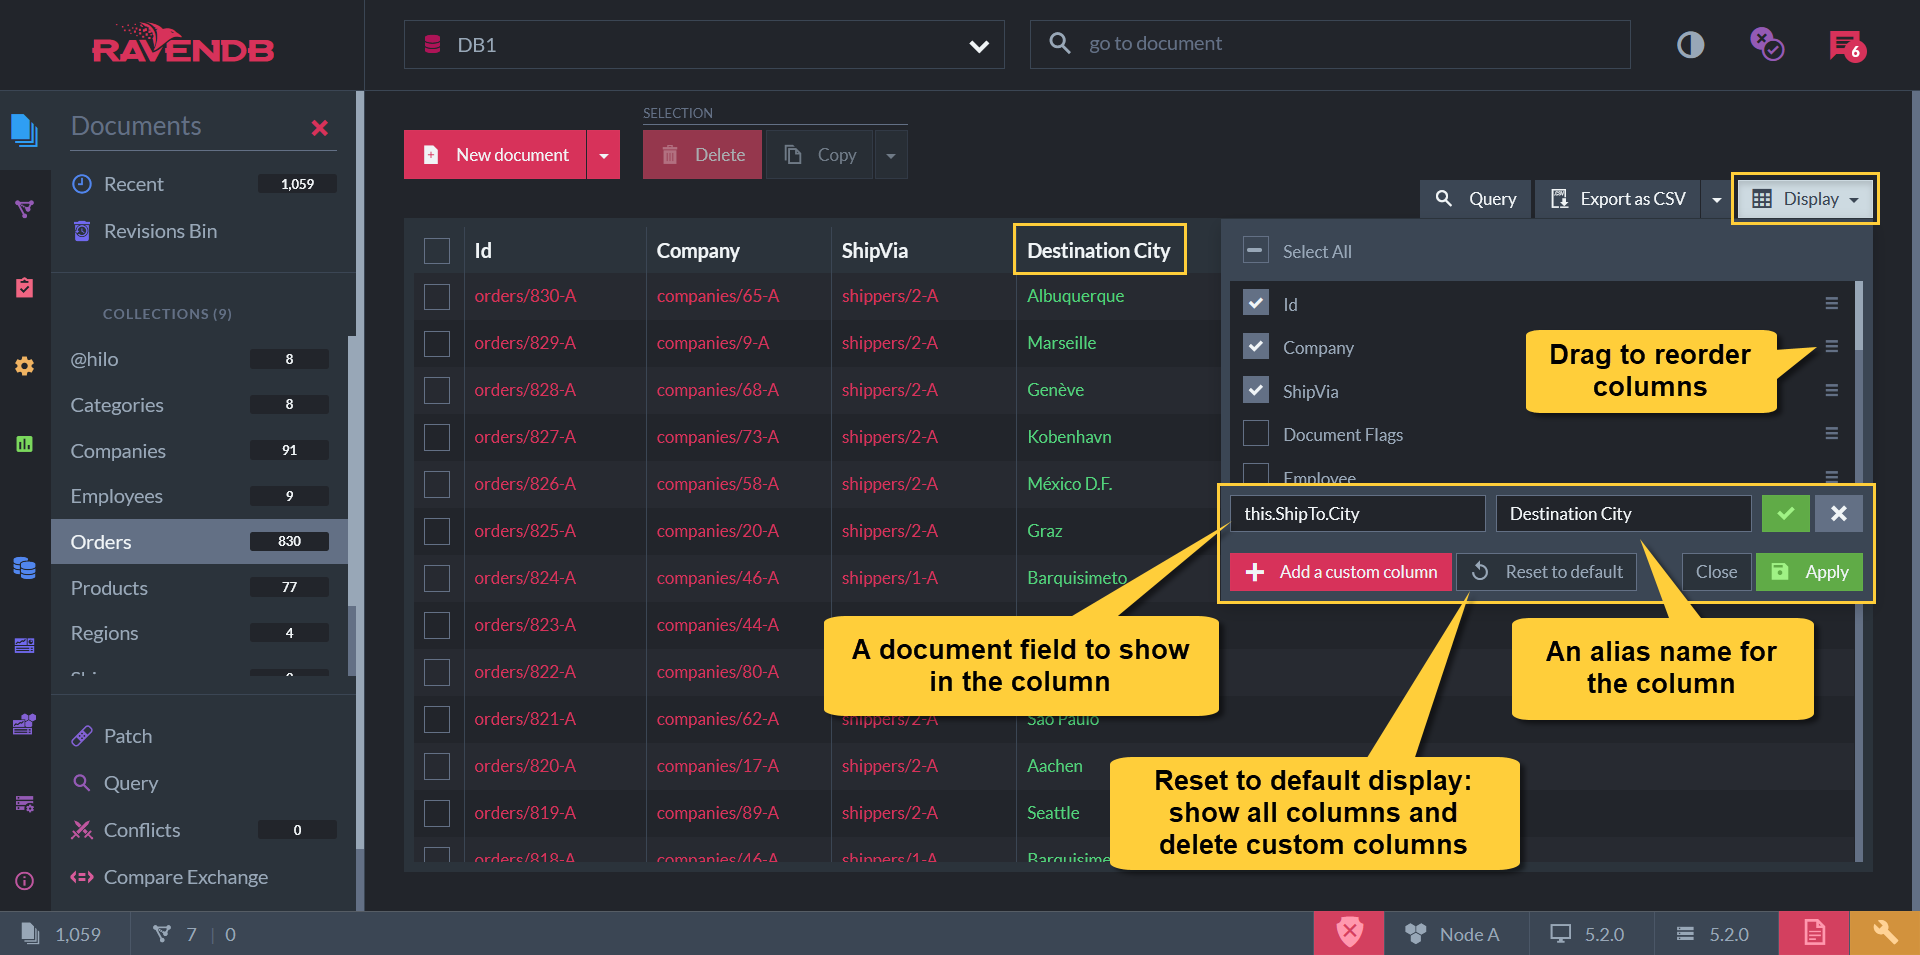Click the Destination City alias input
This screenshot has width=1920, height=955.
[1623, 513]
